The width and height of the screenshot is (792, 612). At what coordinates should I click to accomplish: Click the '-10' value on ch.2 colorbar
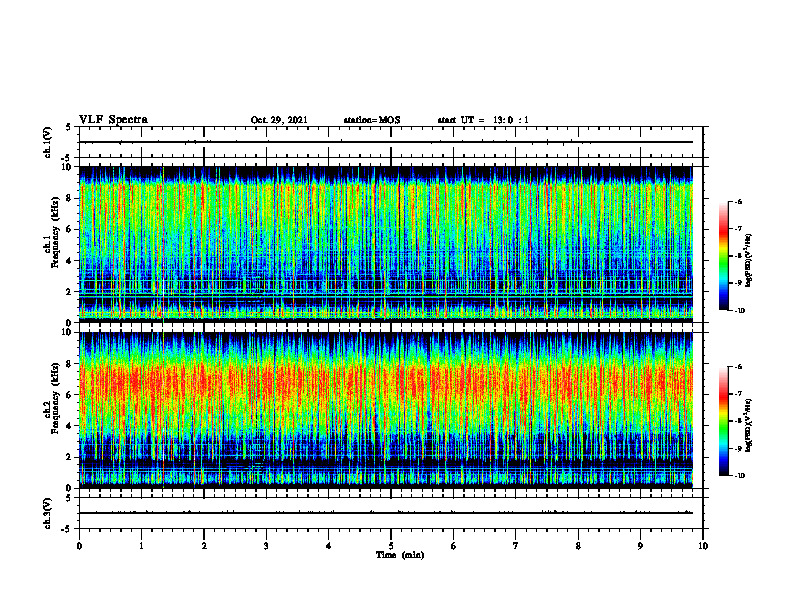[740, 476]
